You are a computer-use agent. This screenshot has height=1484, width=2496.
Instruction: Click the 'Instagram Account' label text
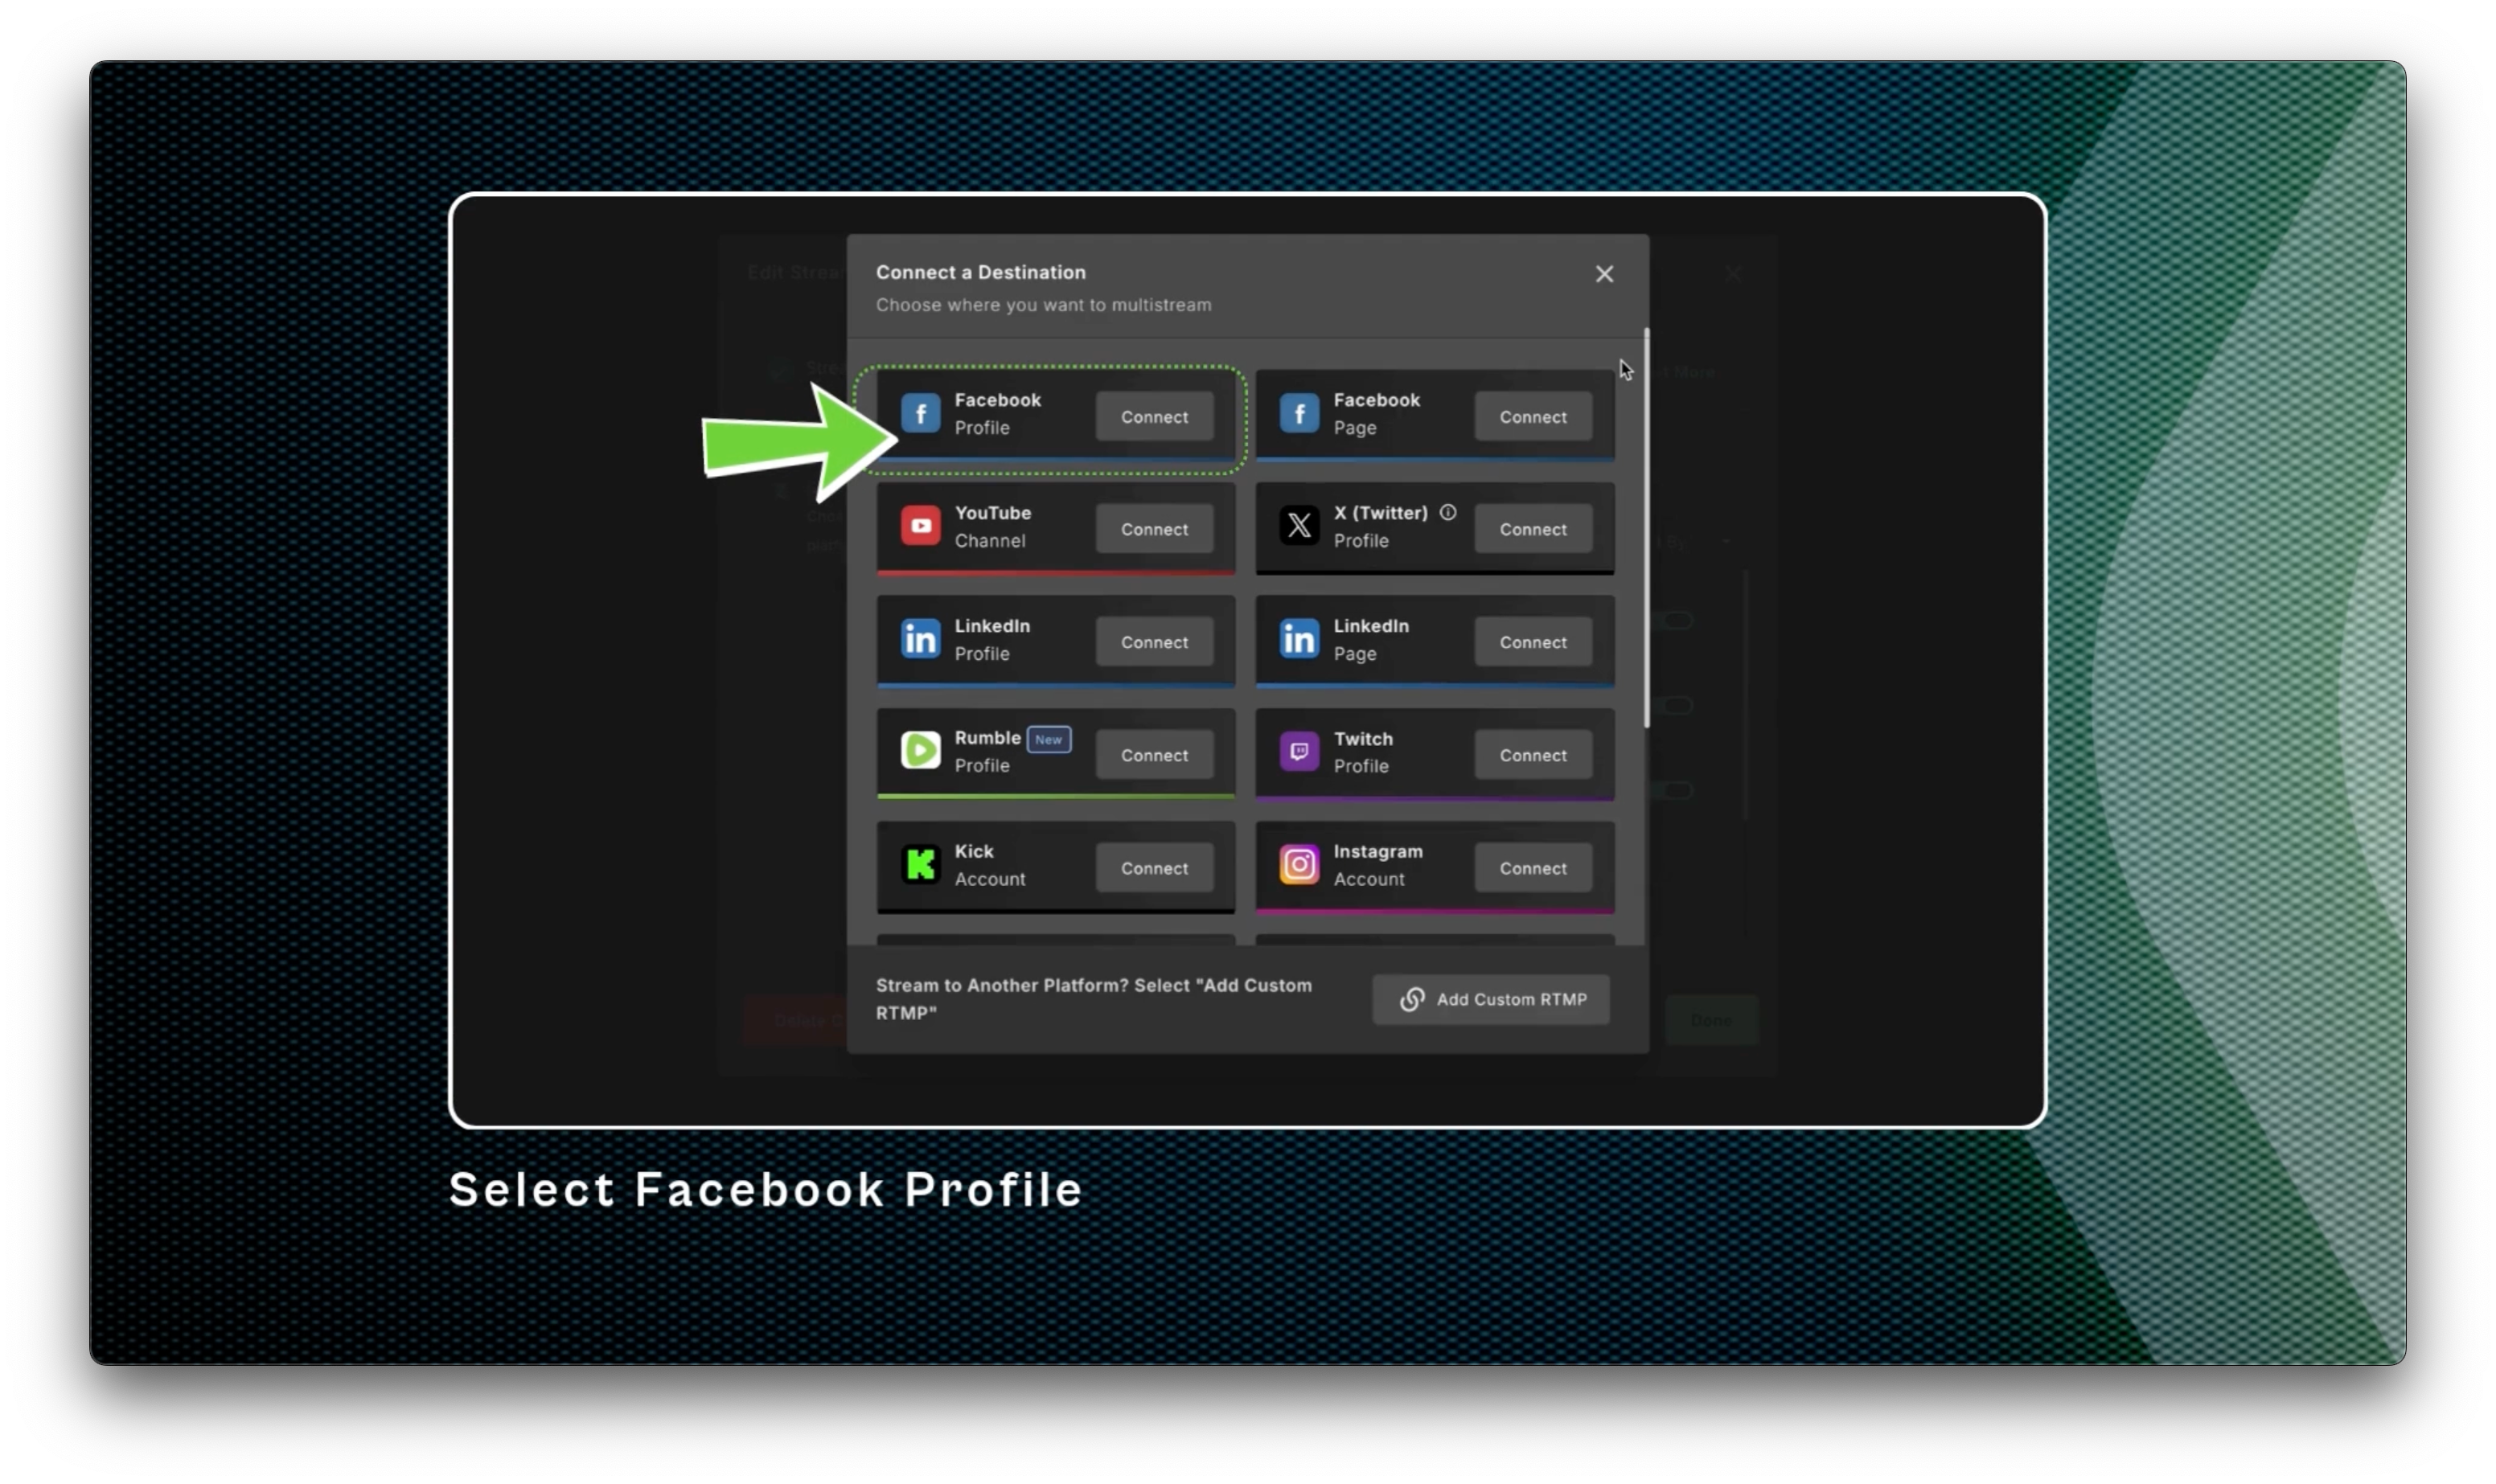[x=1377, y=865]
